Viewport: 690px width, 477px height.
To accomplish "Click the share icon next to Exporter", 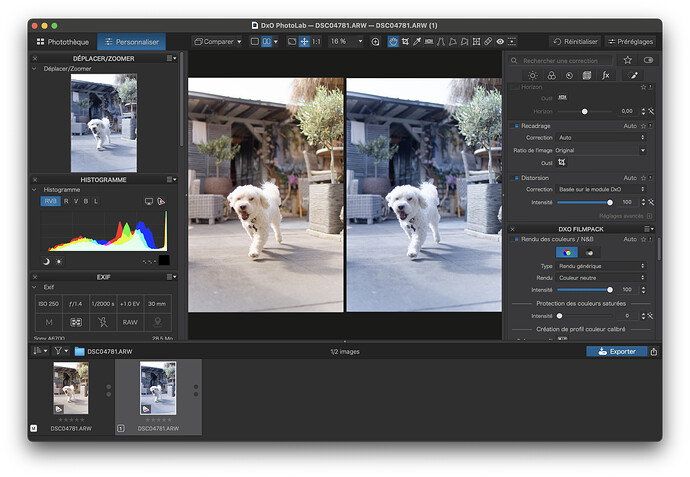I will click(654, 352).
